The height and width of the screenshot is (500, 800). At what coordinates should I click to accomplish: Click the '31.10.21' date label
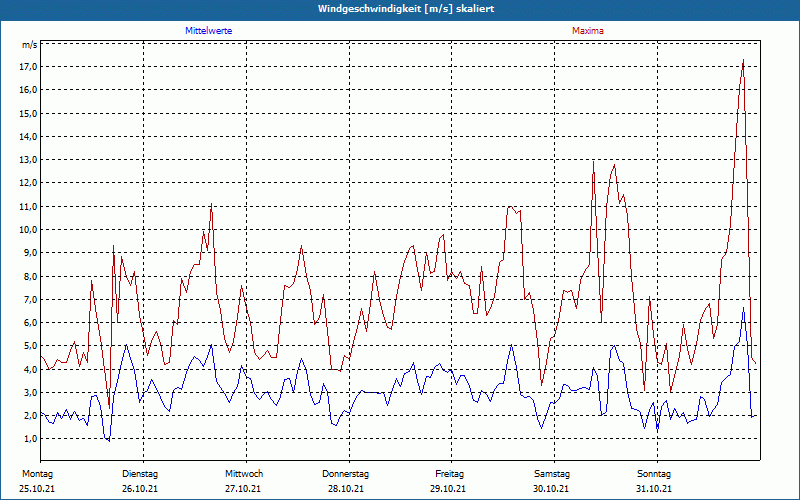[654, 489]
